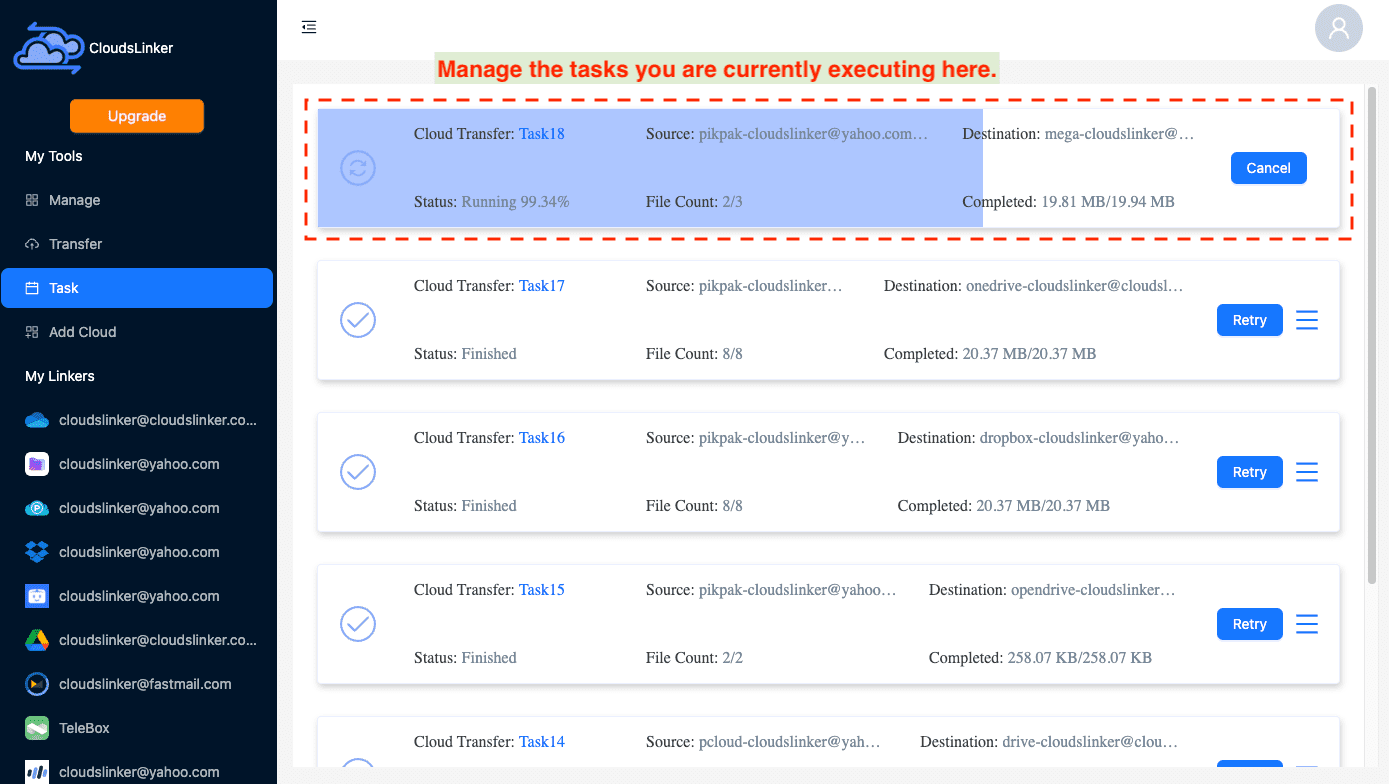Open the user profile avatar
The height and width of the screenshot is (784, 1389).
coord(1338,28)
